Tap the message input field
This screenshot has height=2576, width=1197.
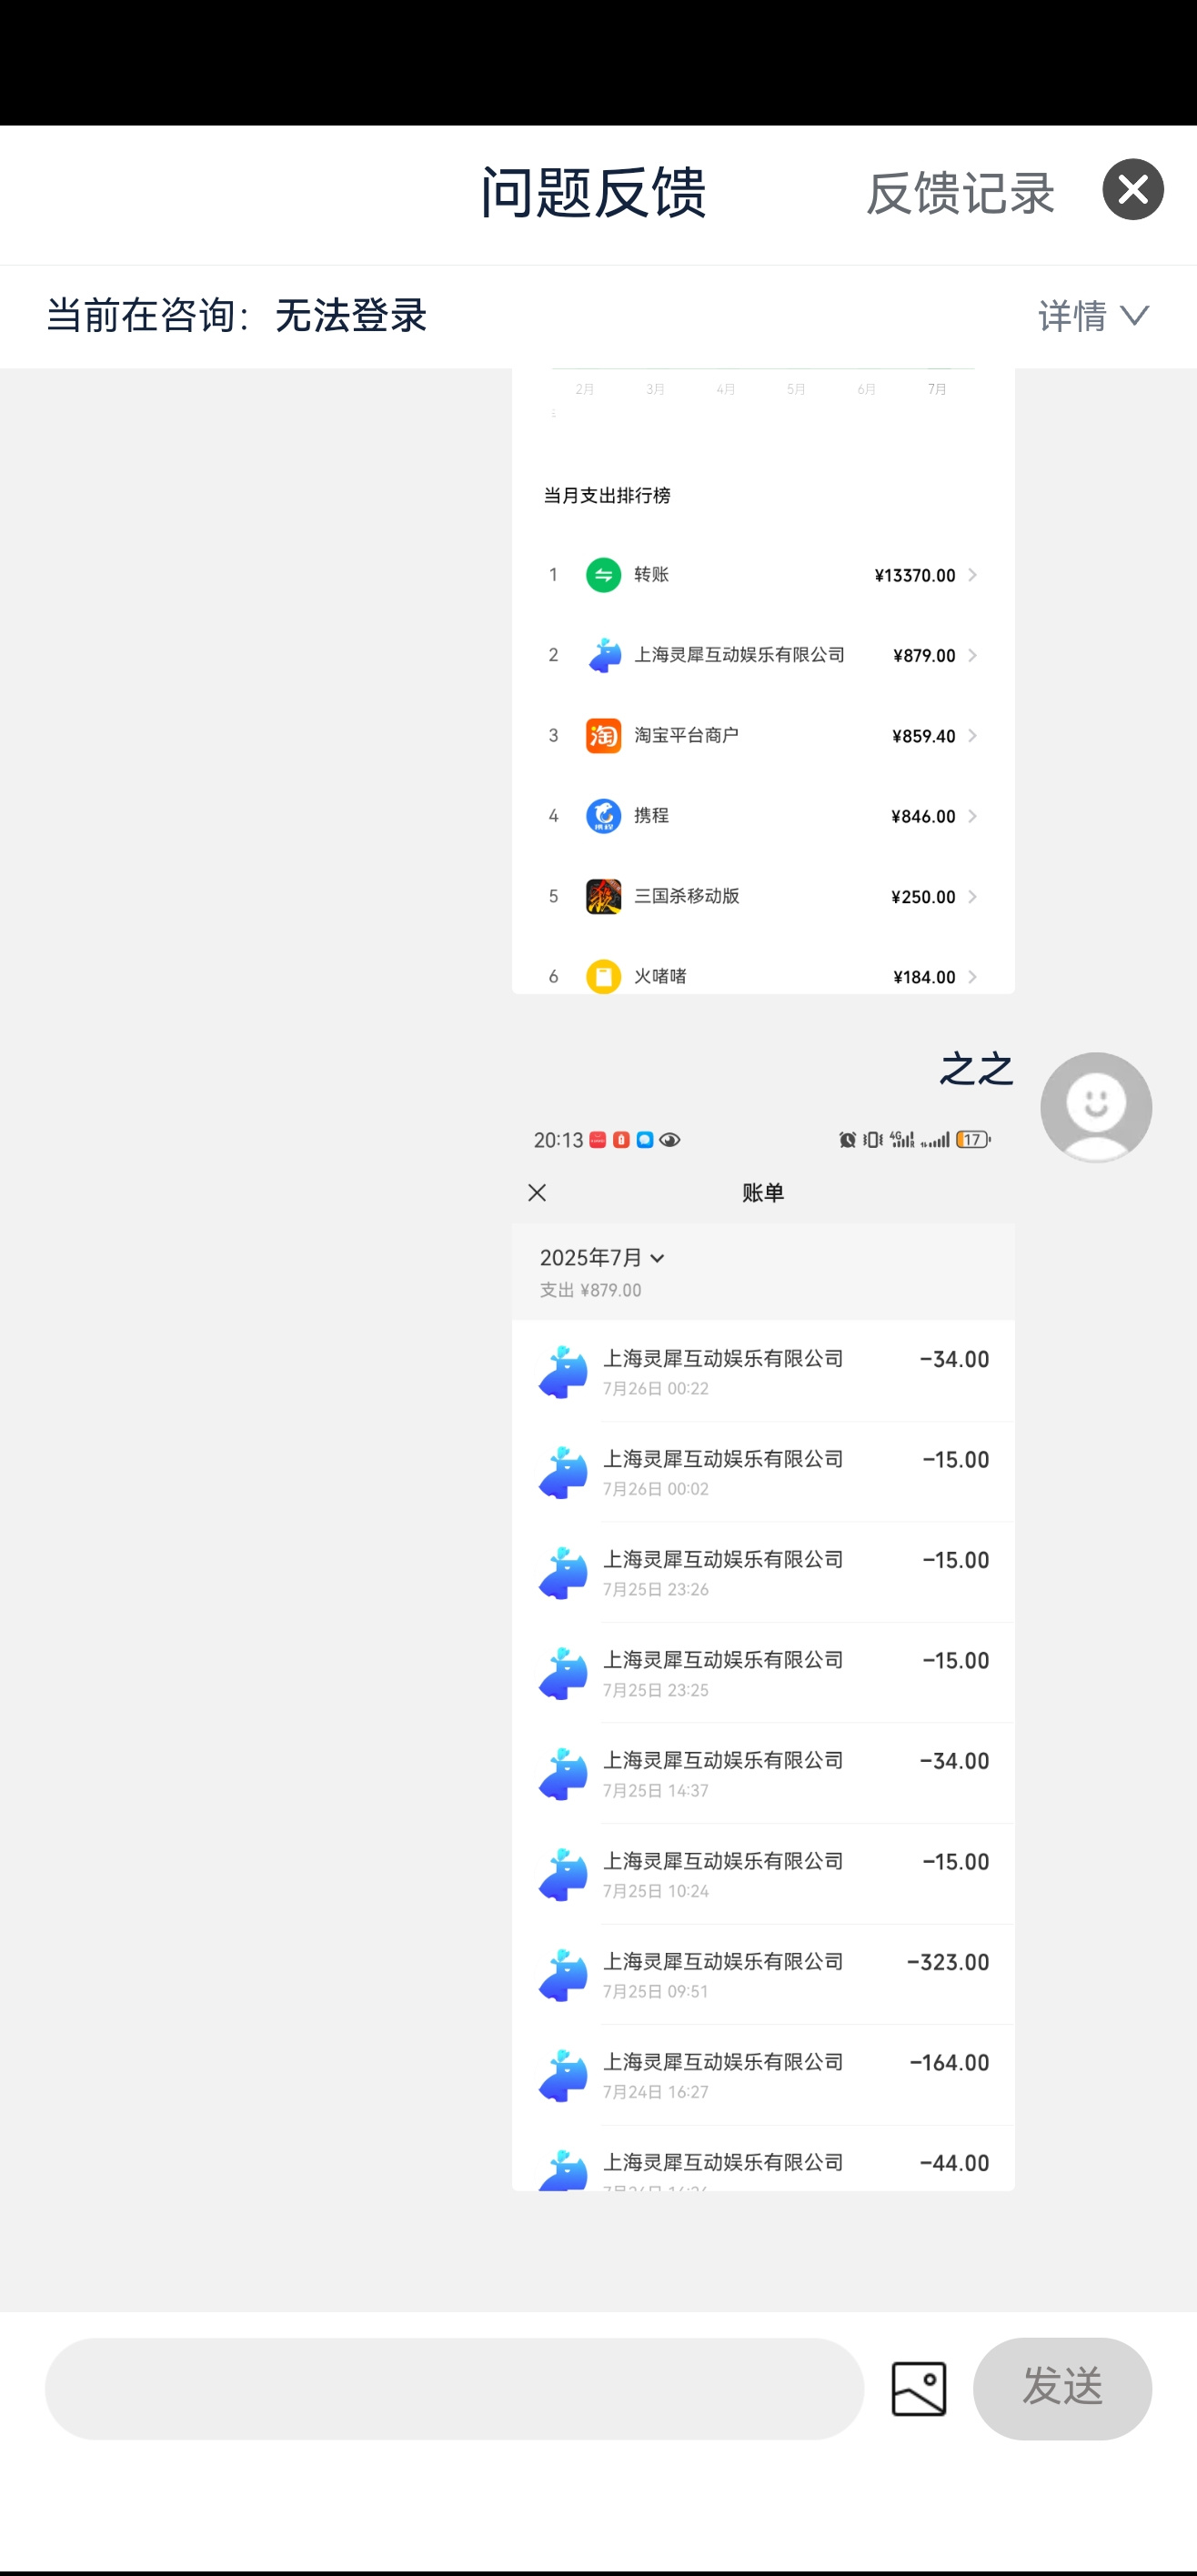click(x=454, y=2388)
